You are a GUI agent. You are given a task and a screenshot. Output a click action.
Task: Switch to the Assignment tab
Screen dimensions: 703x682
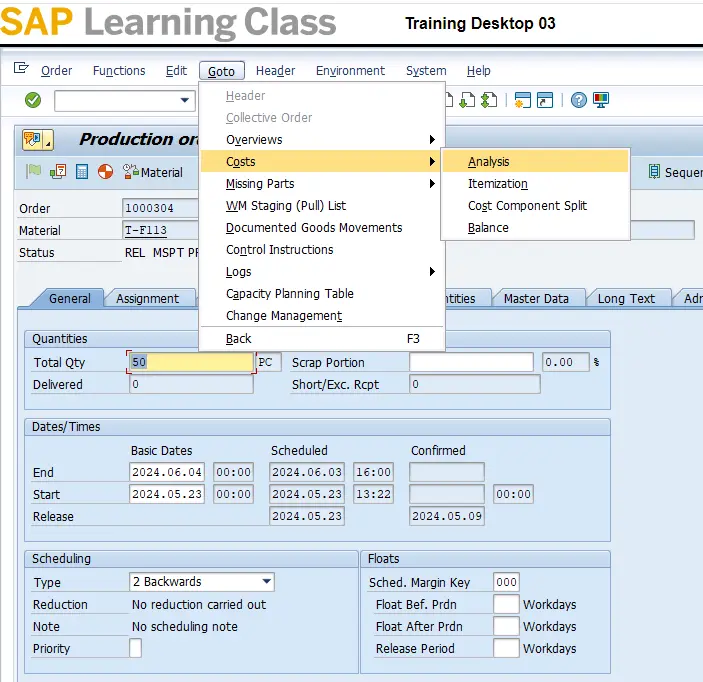pos(147,298)
